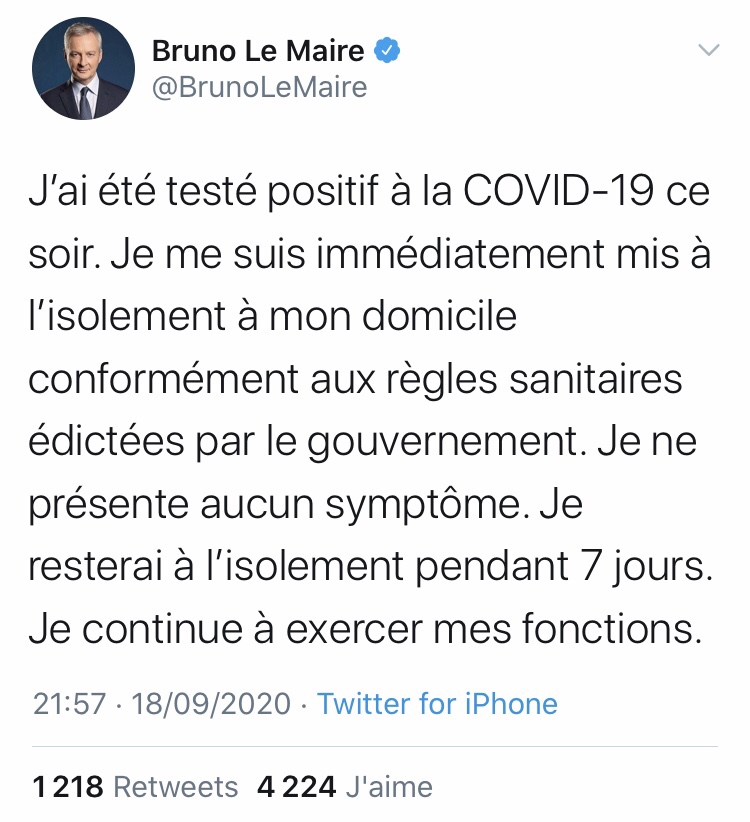The image size is (750, 822).
Task: Open the Retweets label link
Action: pos(176,787)
